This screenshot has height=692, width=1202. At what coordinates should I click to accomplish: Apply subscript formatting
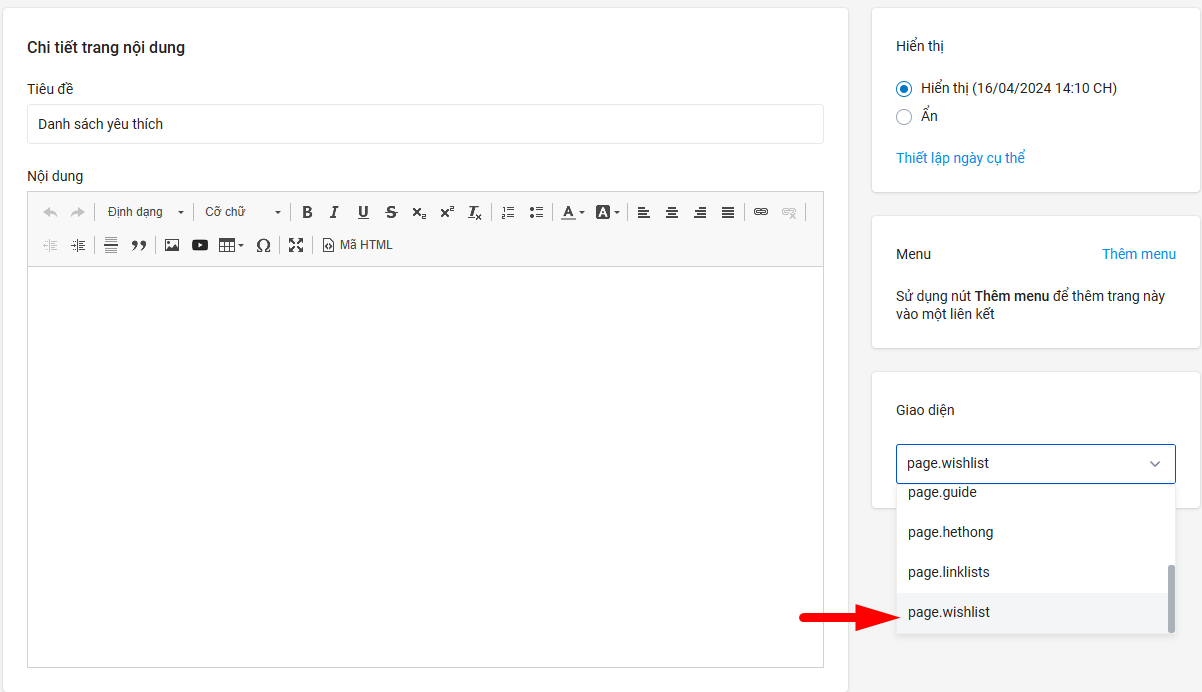click(x=419, y=212)
